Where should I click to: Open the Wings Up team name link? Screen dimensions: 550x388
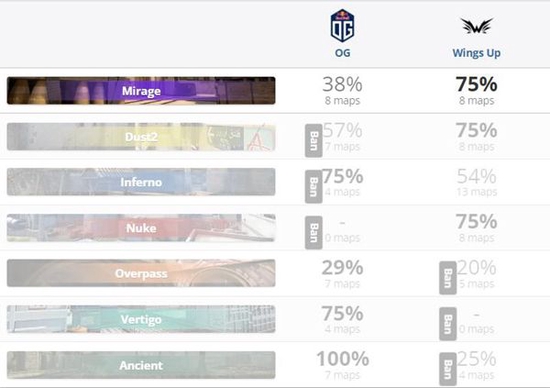pos(476,53)
